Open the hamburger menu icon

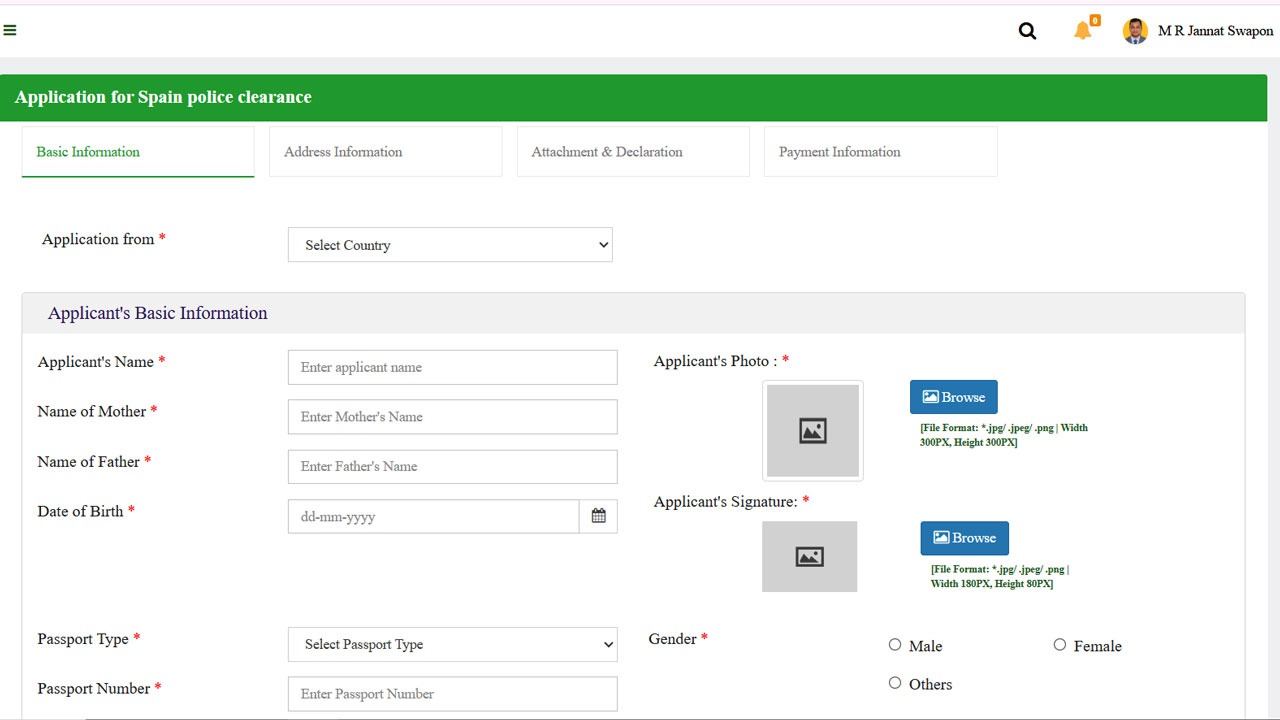coord(10,31)
